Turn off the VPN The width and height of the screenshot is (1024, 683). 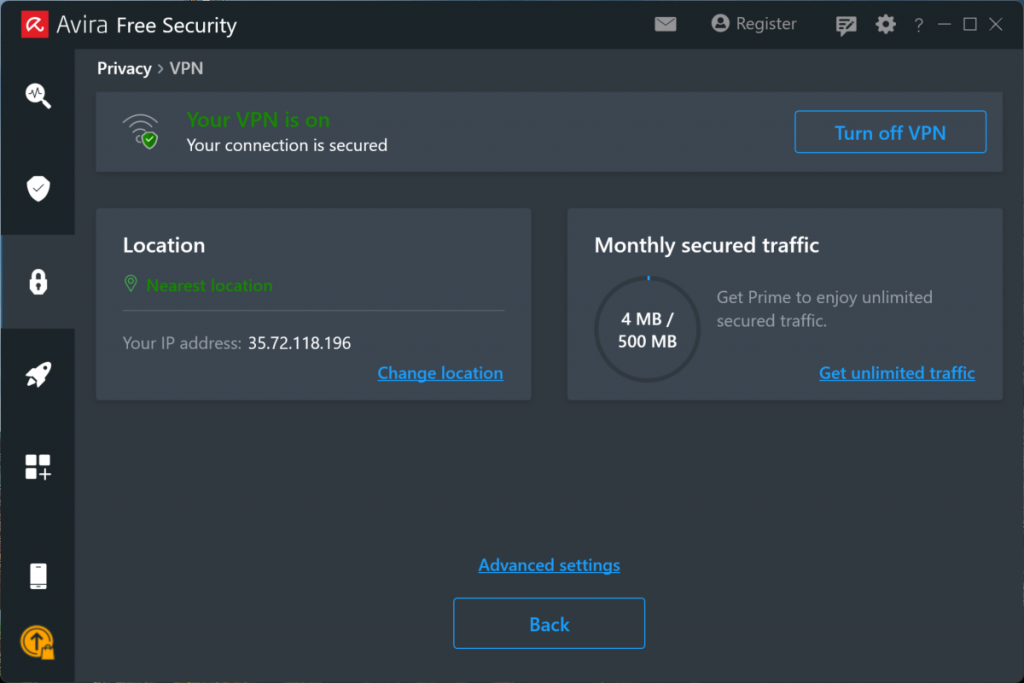(890, 132)
